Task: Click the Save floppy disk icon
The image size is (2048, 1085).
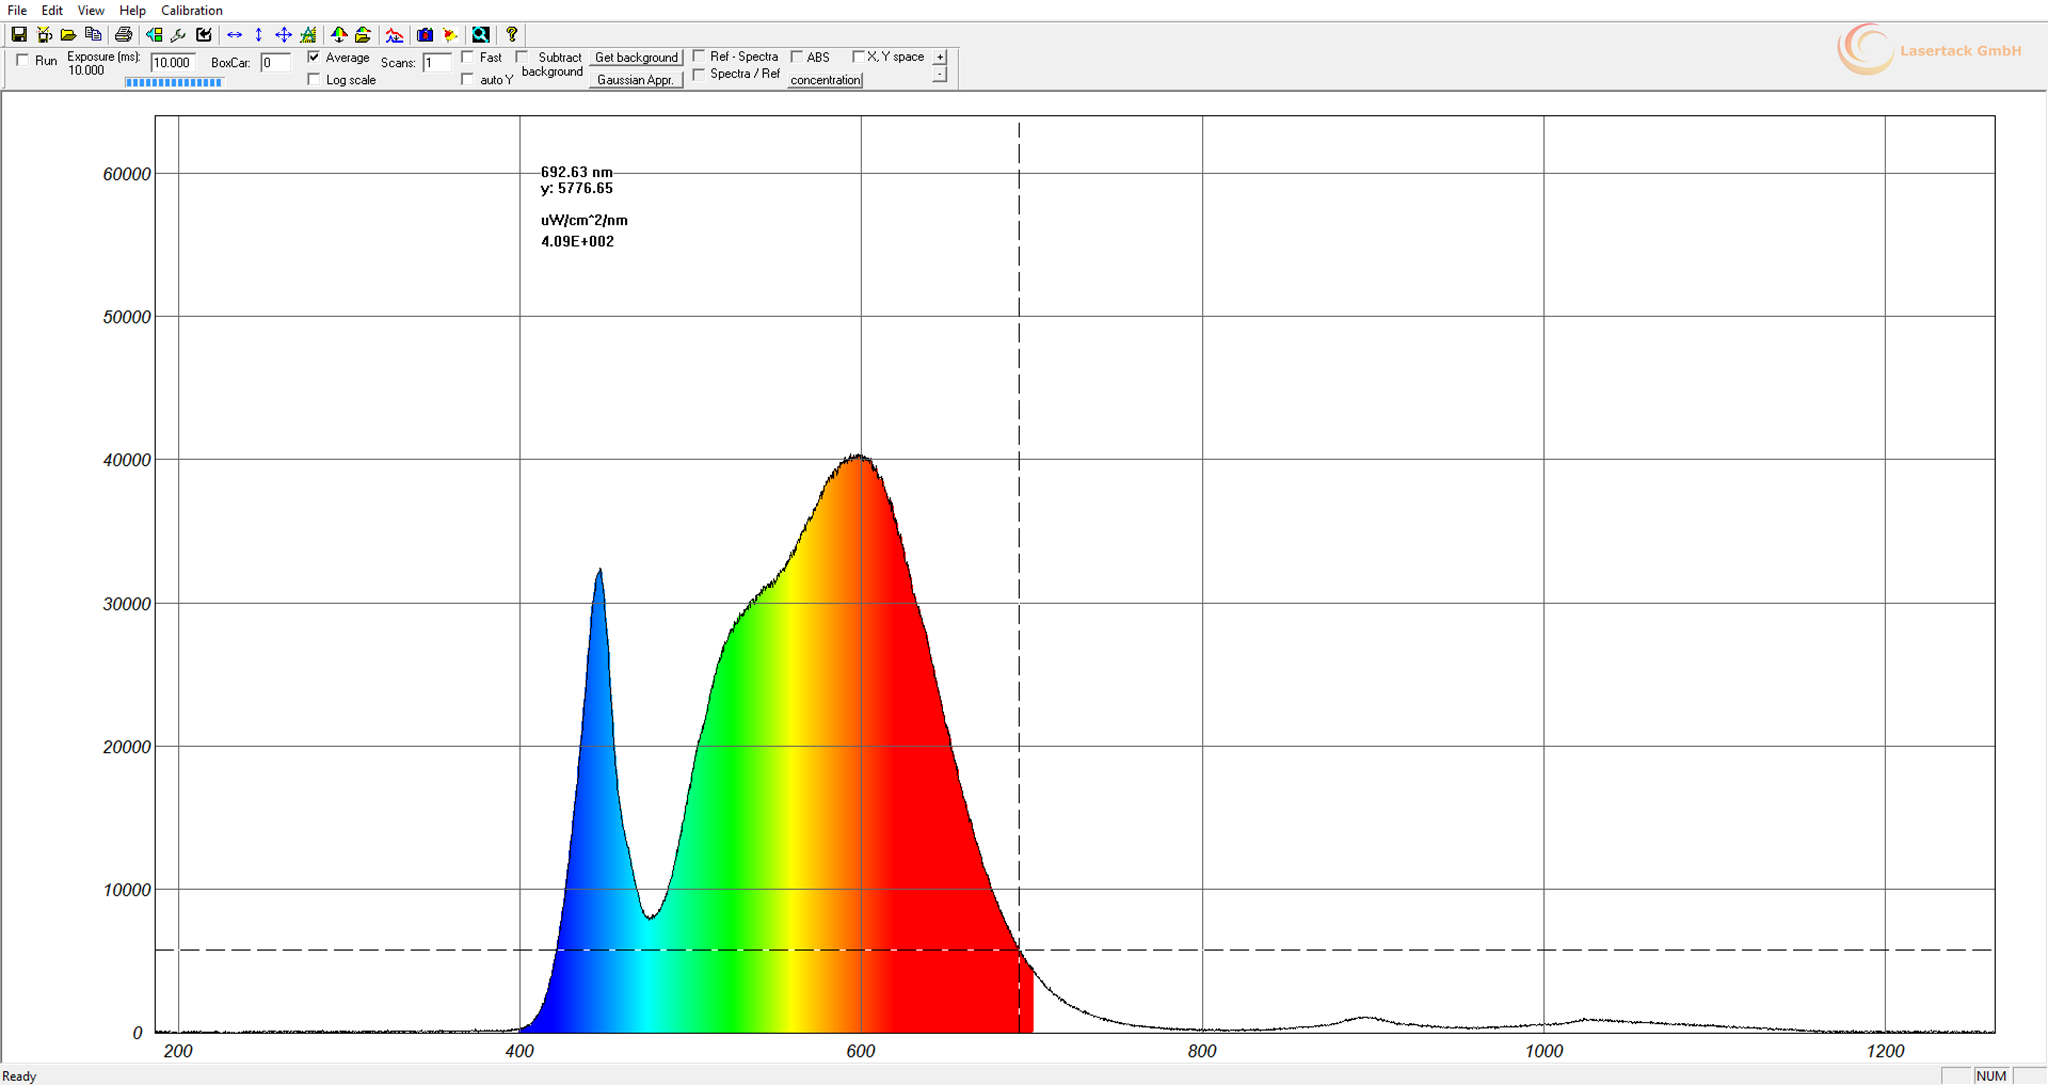Action: click(x=19, y=35)
